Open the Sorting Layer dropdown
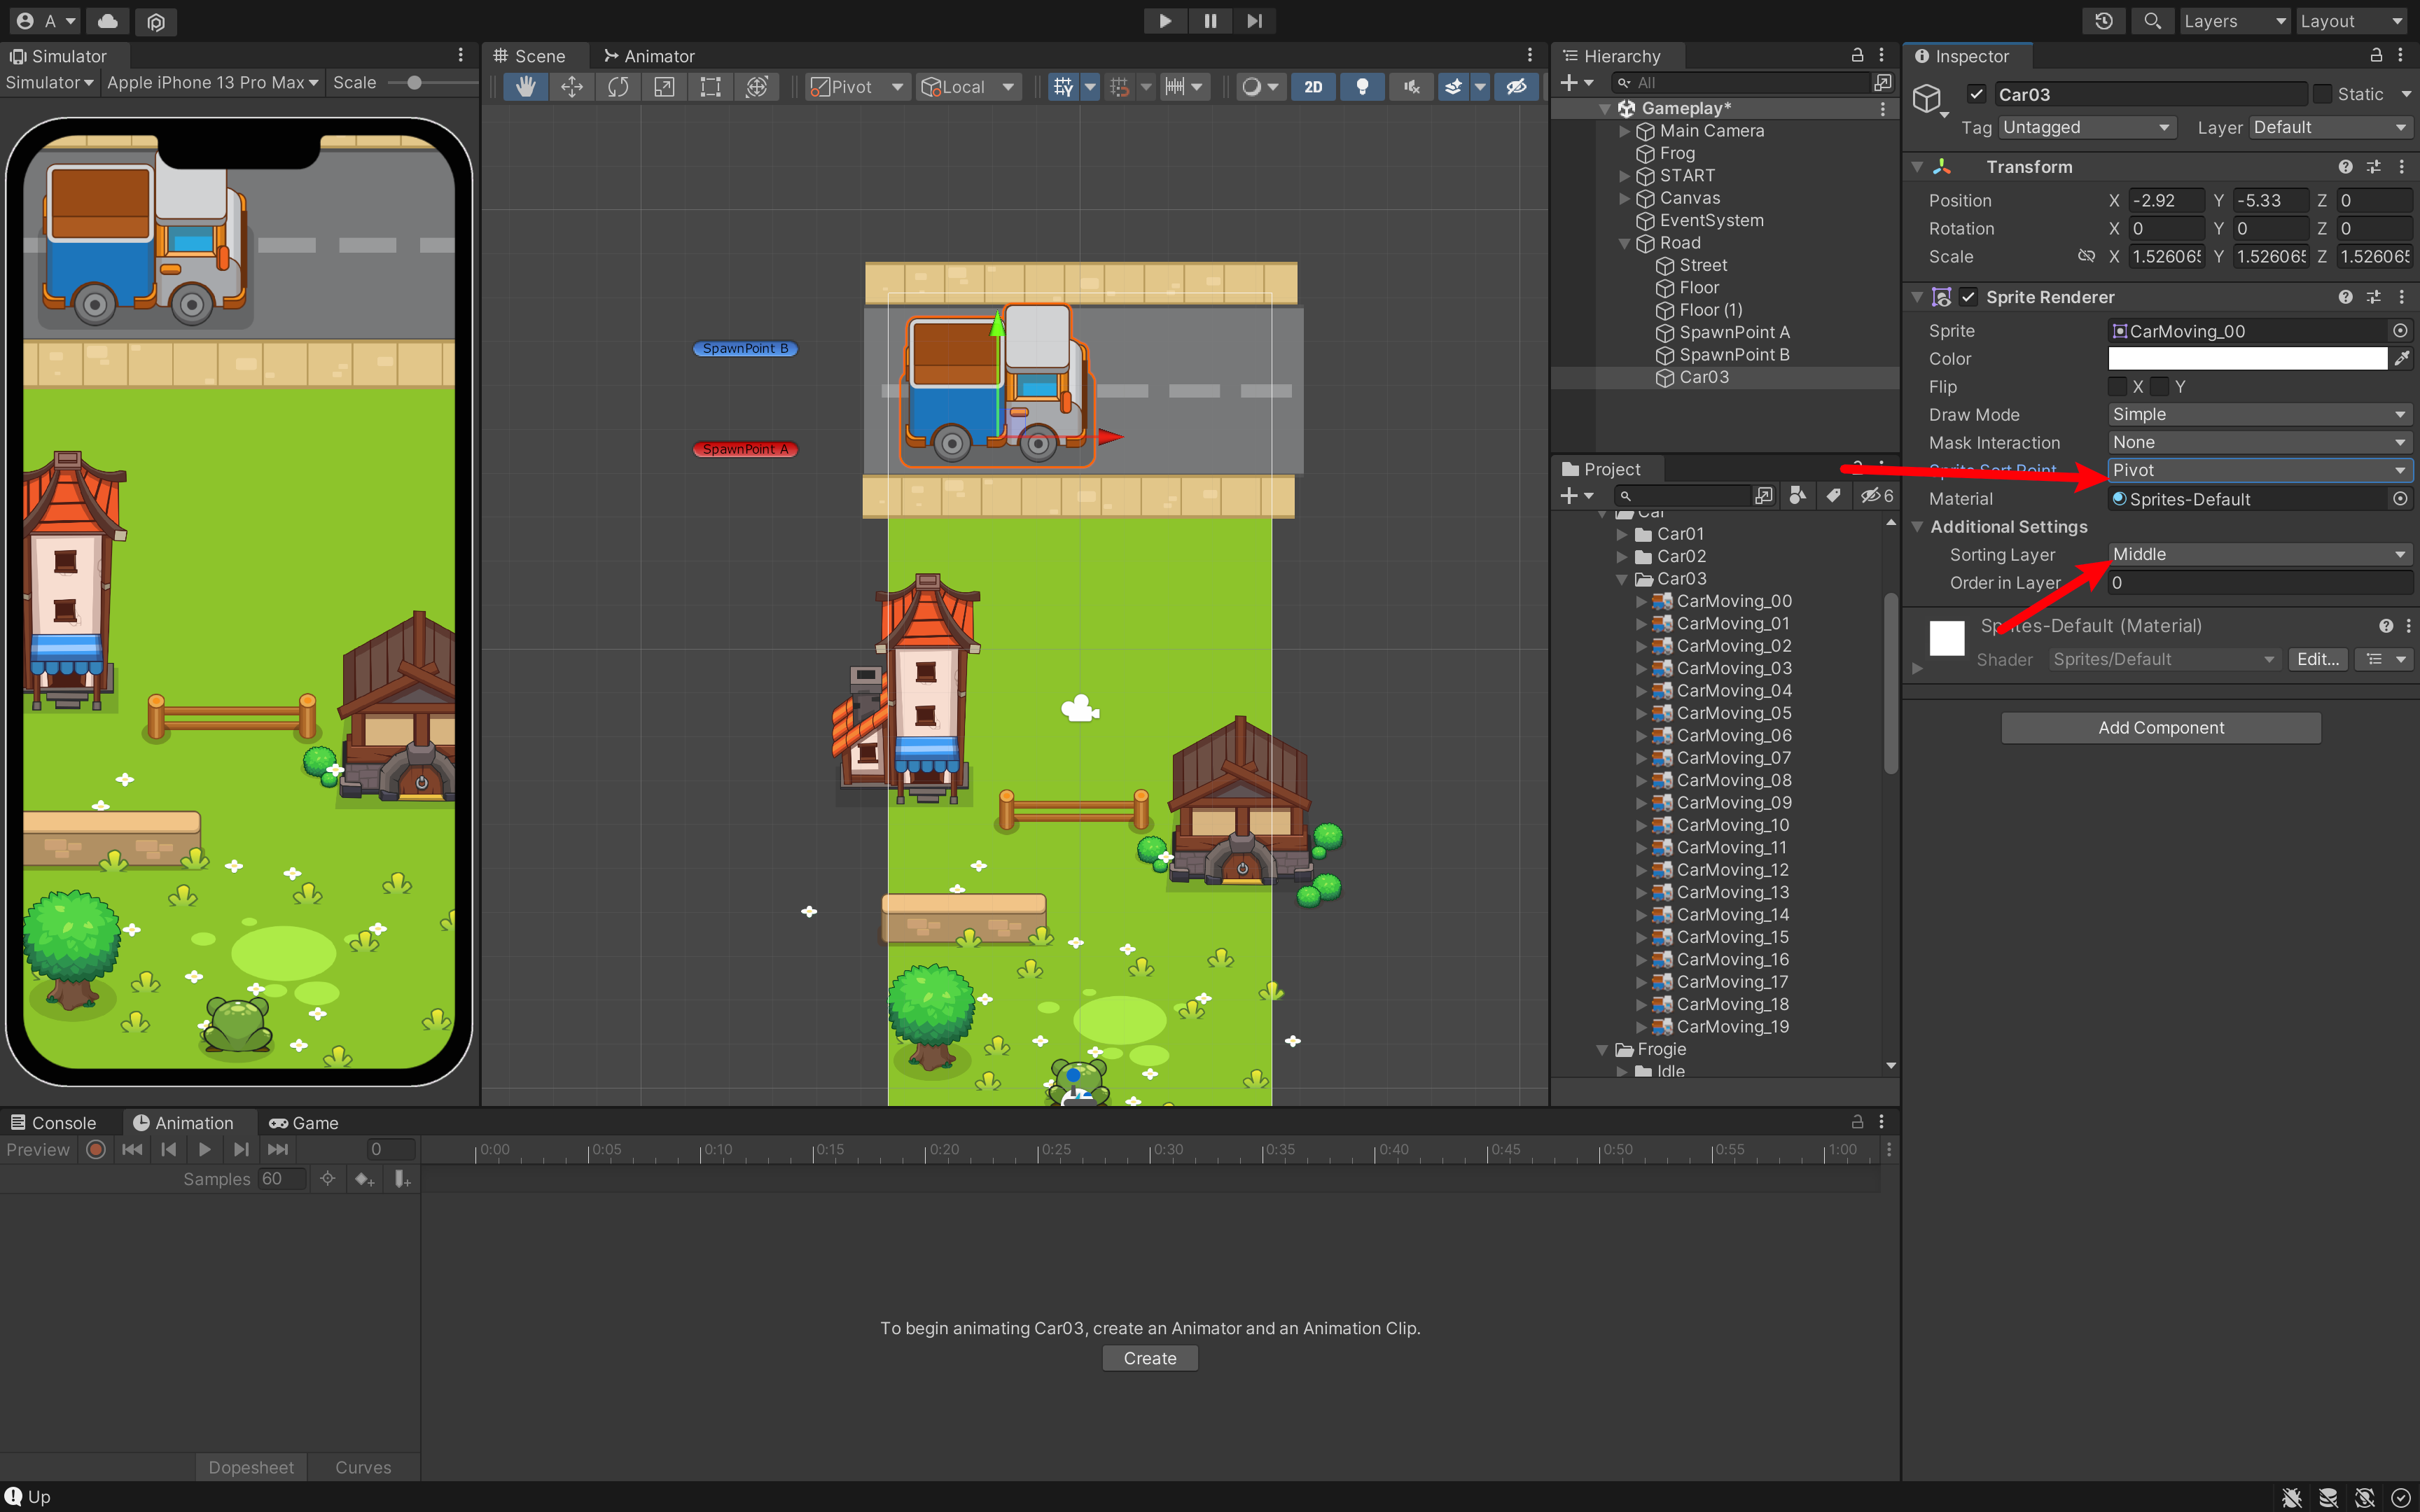The width and height of the screenshot is (2420, 1512). 2260,554
